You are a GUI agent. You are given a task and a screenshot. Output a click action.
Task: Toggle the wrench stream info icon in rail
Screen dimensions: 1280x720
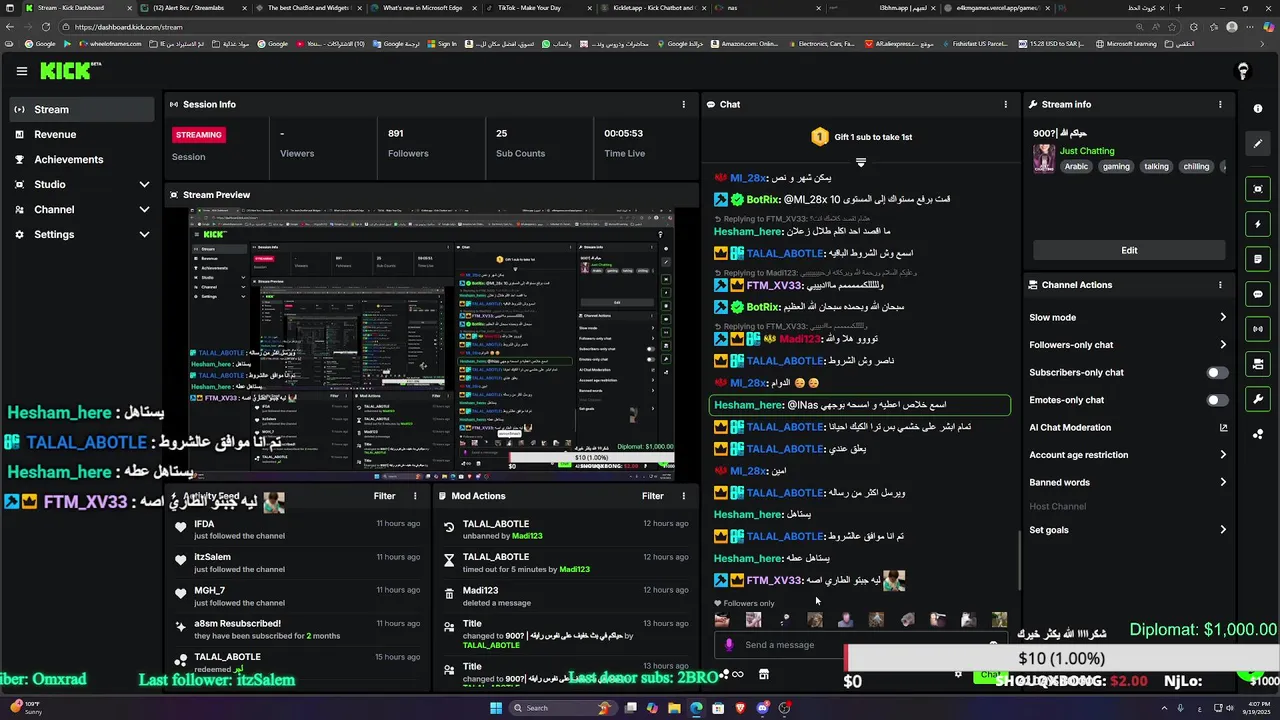coord(1258,399)
